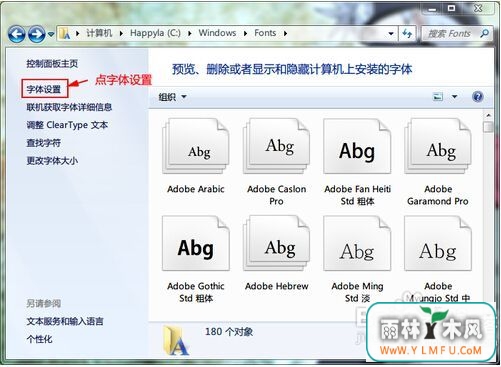The width and height of the screenshot is (501, 367).
Task: Refresh the Fonts folder view
Action: 407,33
